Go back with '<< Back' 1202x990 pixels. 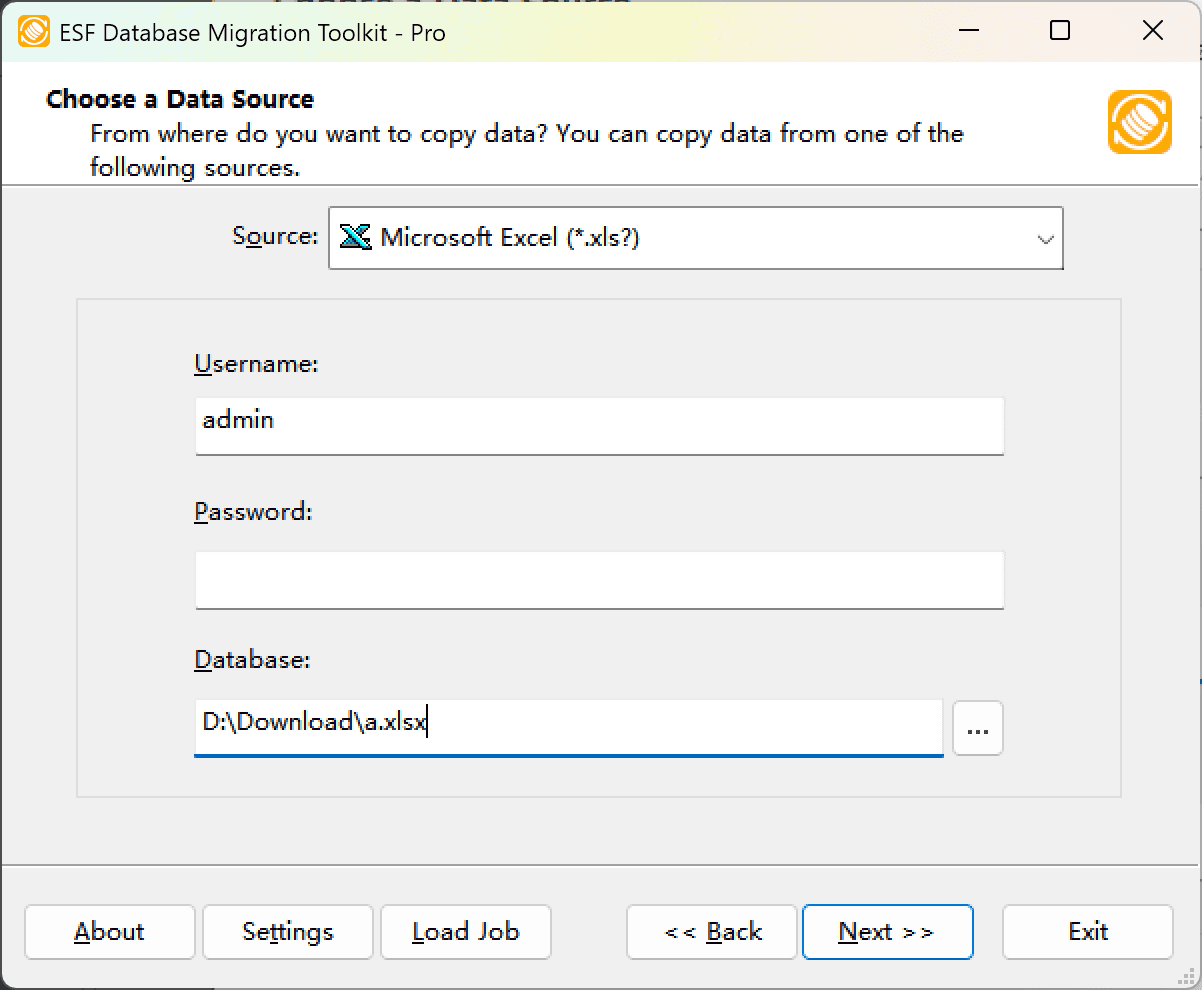point(711,931)
